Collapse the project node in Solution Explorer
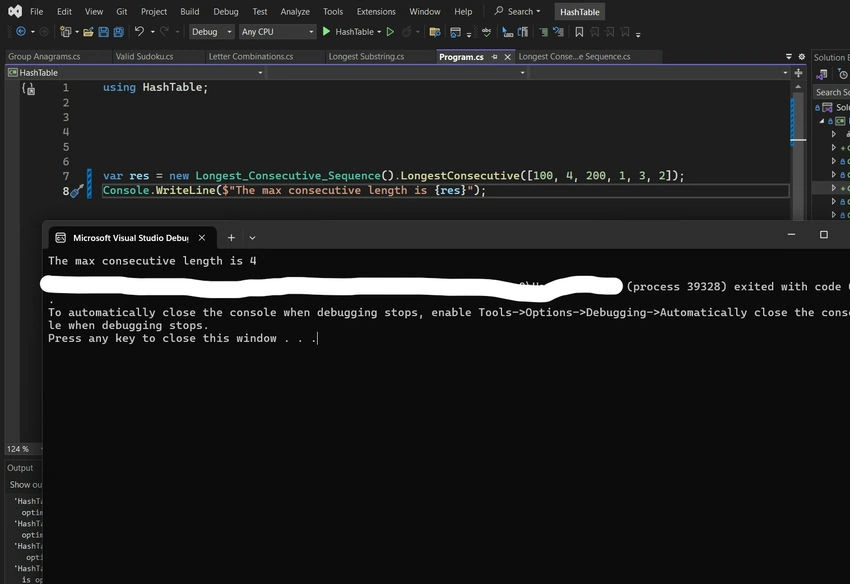The width and height of the screenshot is (850, 584). (x=822, y=121)
